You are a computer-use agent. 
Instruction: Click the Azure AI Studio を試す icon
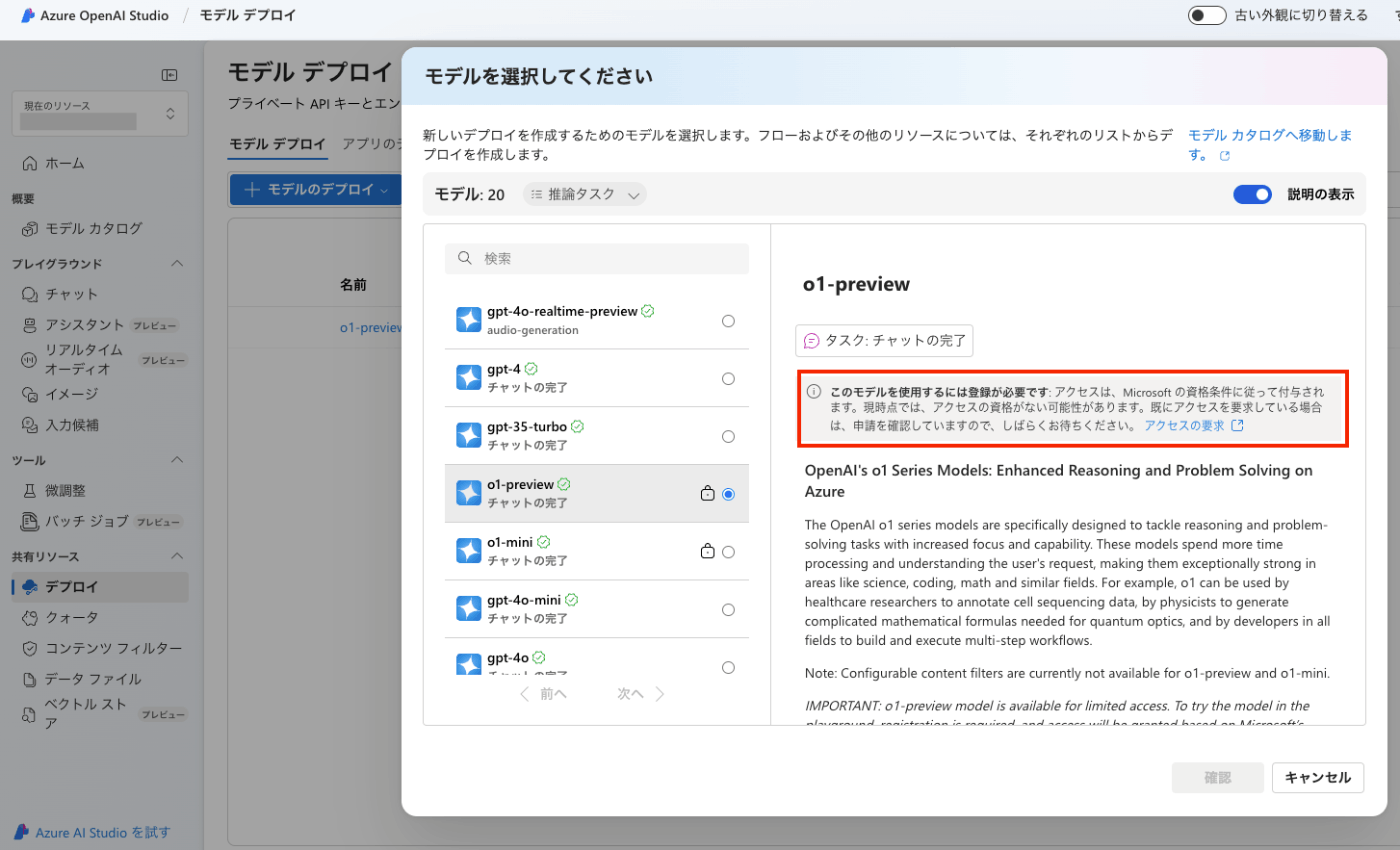click(22, 832)
